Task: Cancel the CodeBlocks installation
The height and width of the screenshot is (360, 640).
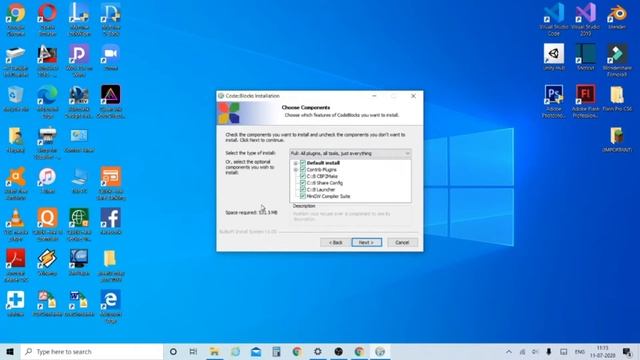Action: coord(402,242)
